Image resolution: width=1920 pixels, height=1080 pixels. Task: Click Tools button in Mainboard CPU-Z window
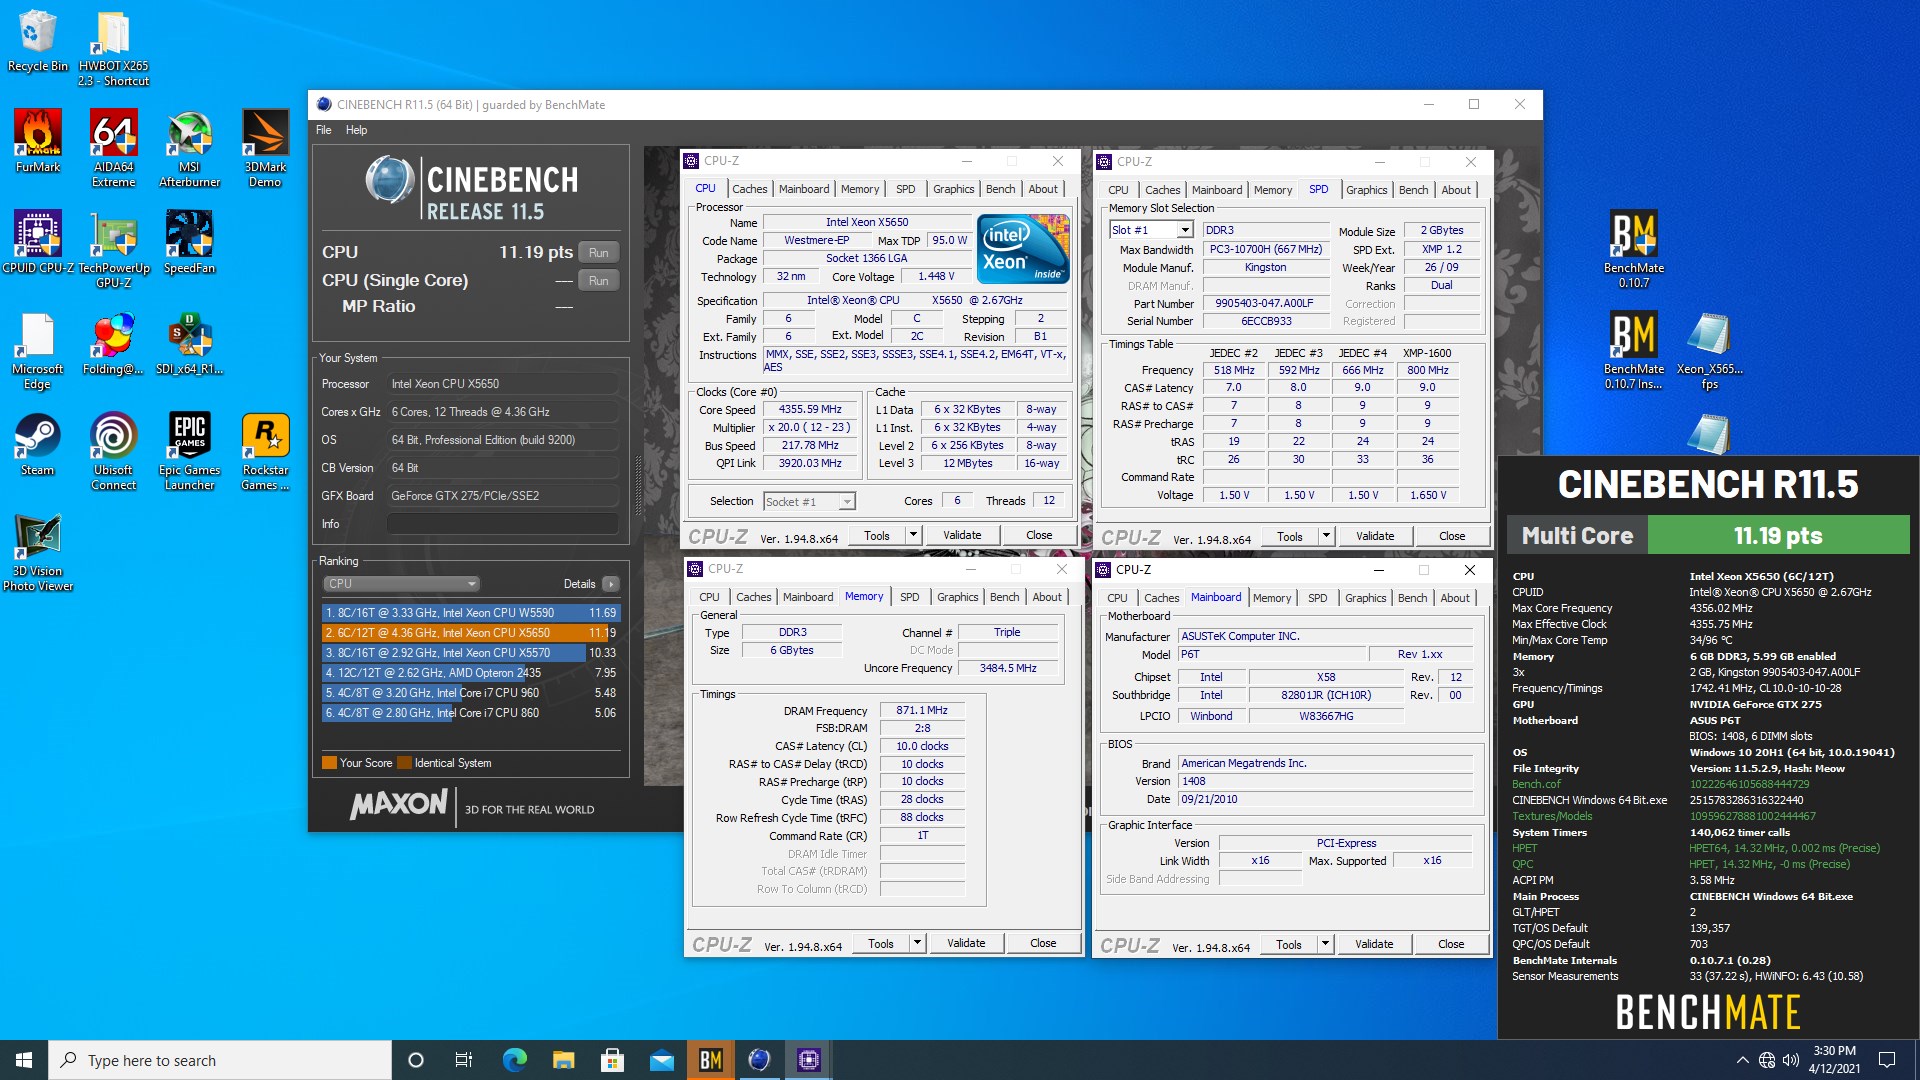click(x=1289, y=945)
